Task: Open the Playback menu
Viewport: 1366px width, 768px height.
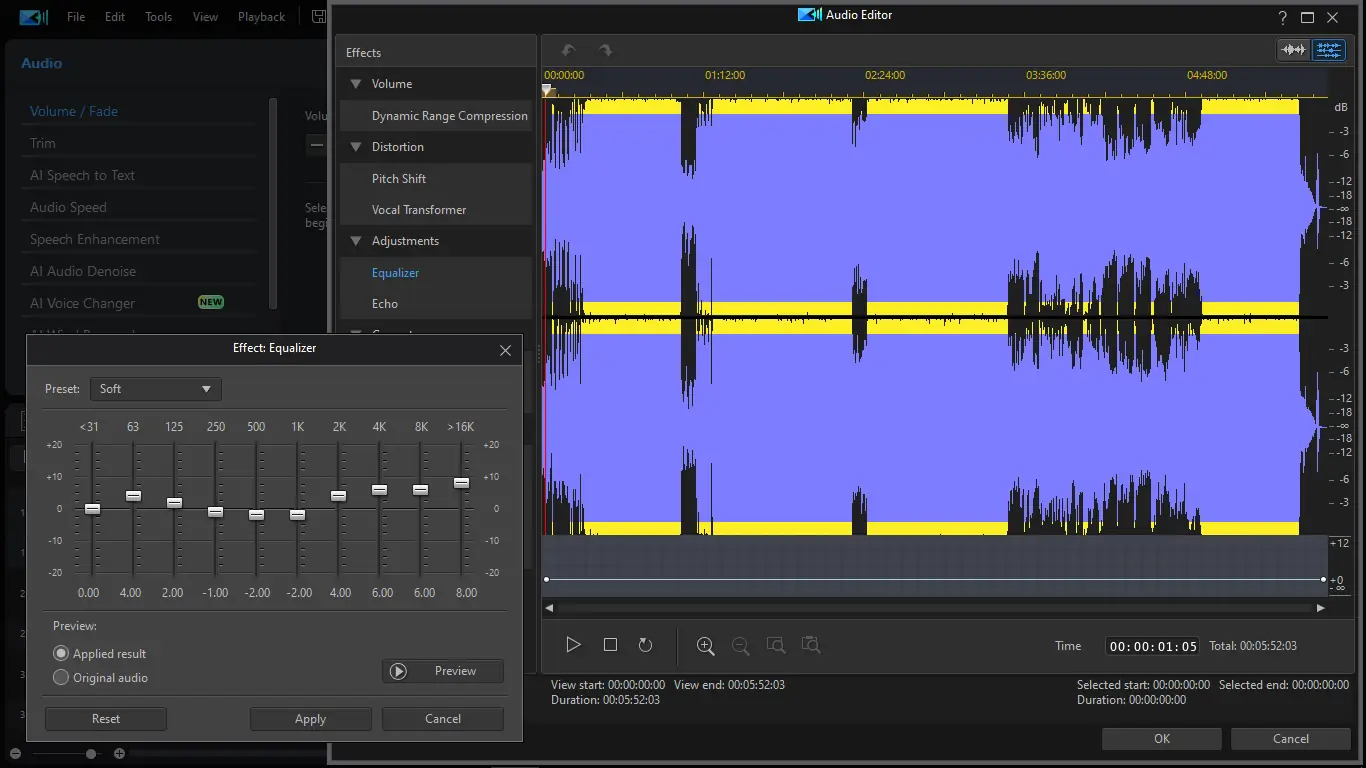Action: [x=261, y=17]
